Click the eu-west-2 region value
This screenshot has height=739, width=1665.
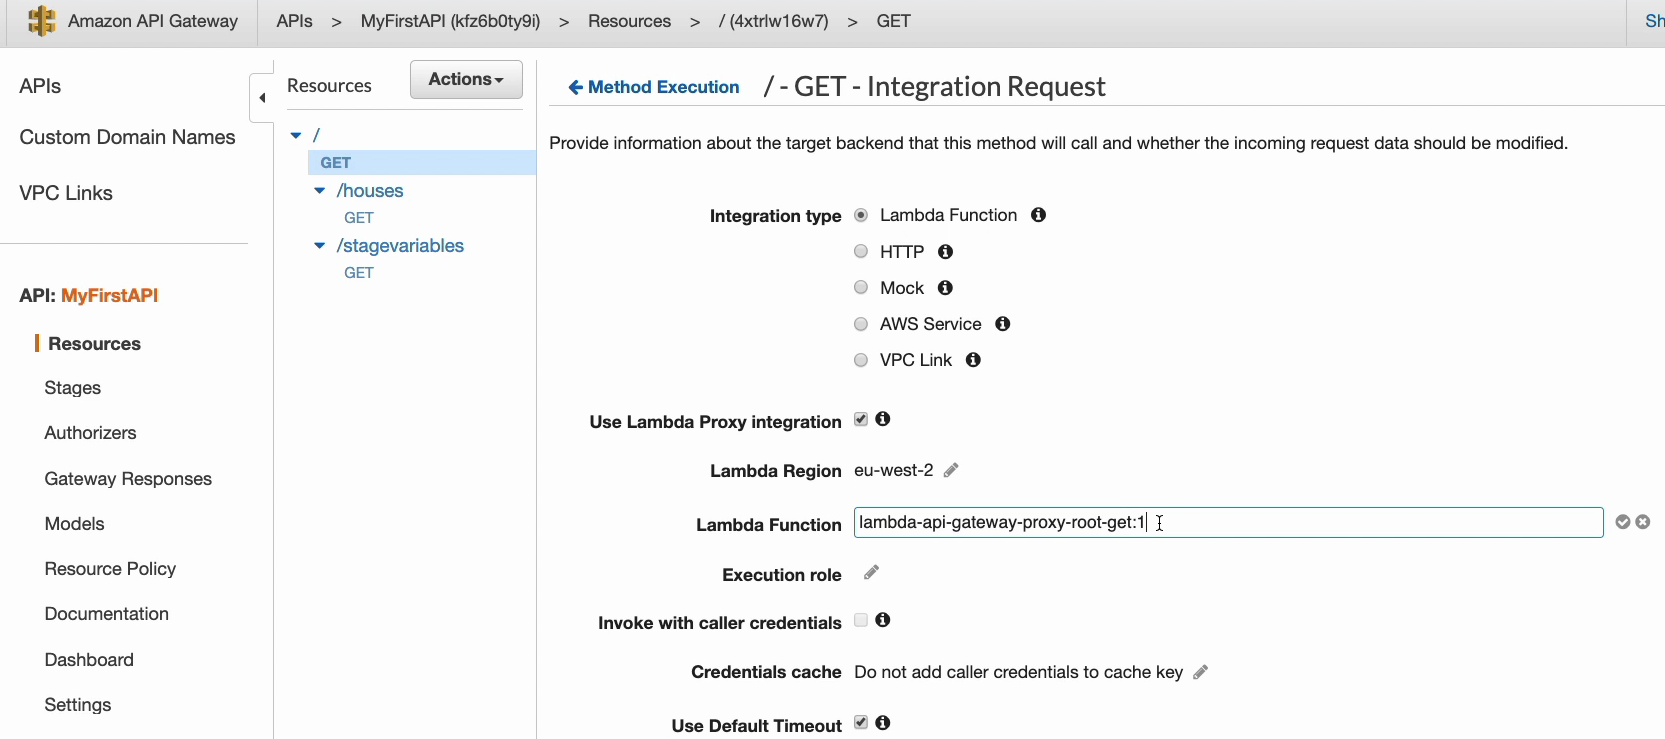pos(893,470)
